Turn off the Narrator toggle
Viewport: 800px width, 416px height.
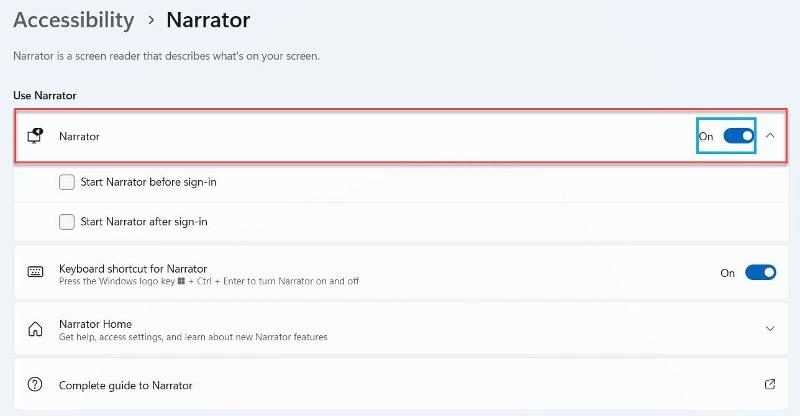738,136
